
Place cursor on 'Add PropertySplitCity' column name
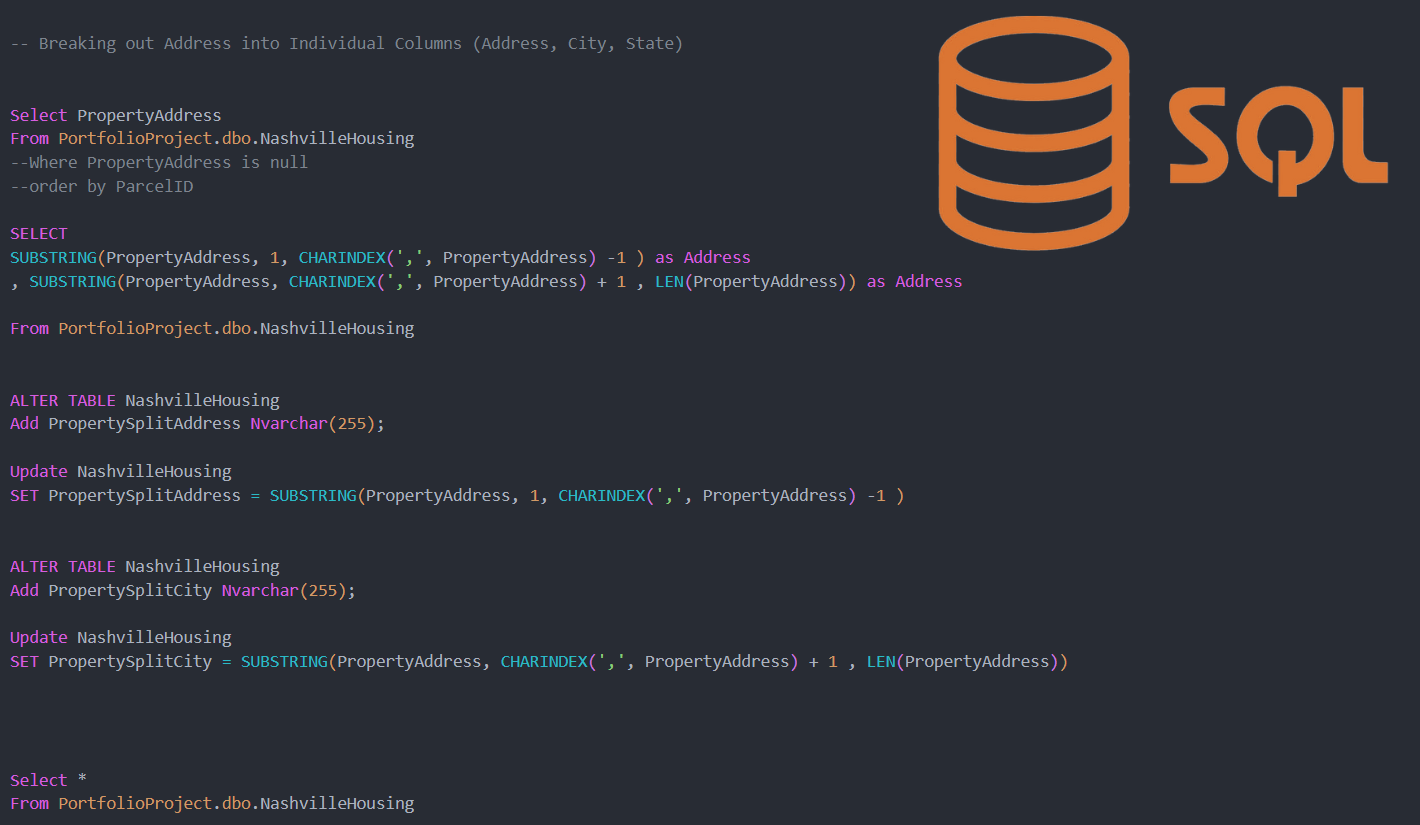(x=130, y=590)
